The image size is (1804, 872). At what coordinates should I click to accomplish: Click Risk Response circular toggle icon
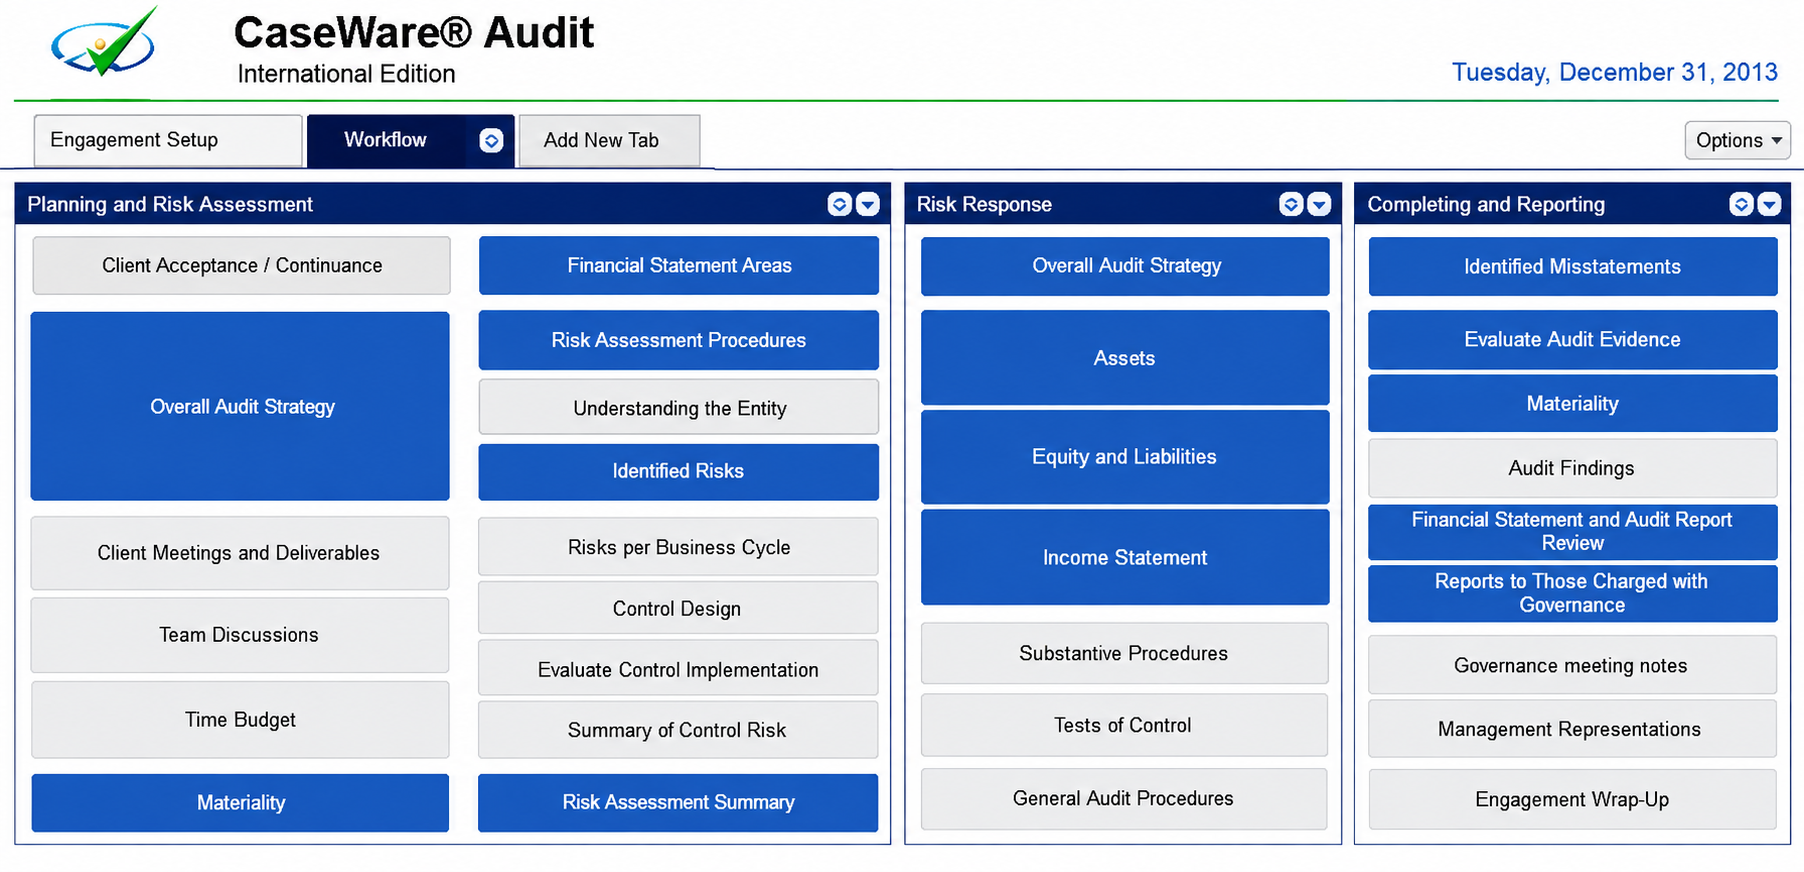tap(1291, 204)
